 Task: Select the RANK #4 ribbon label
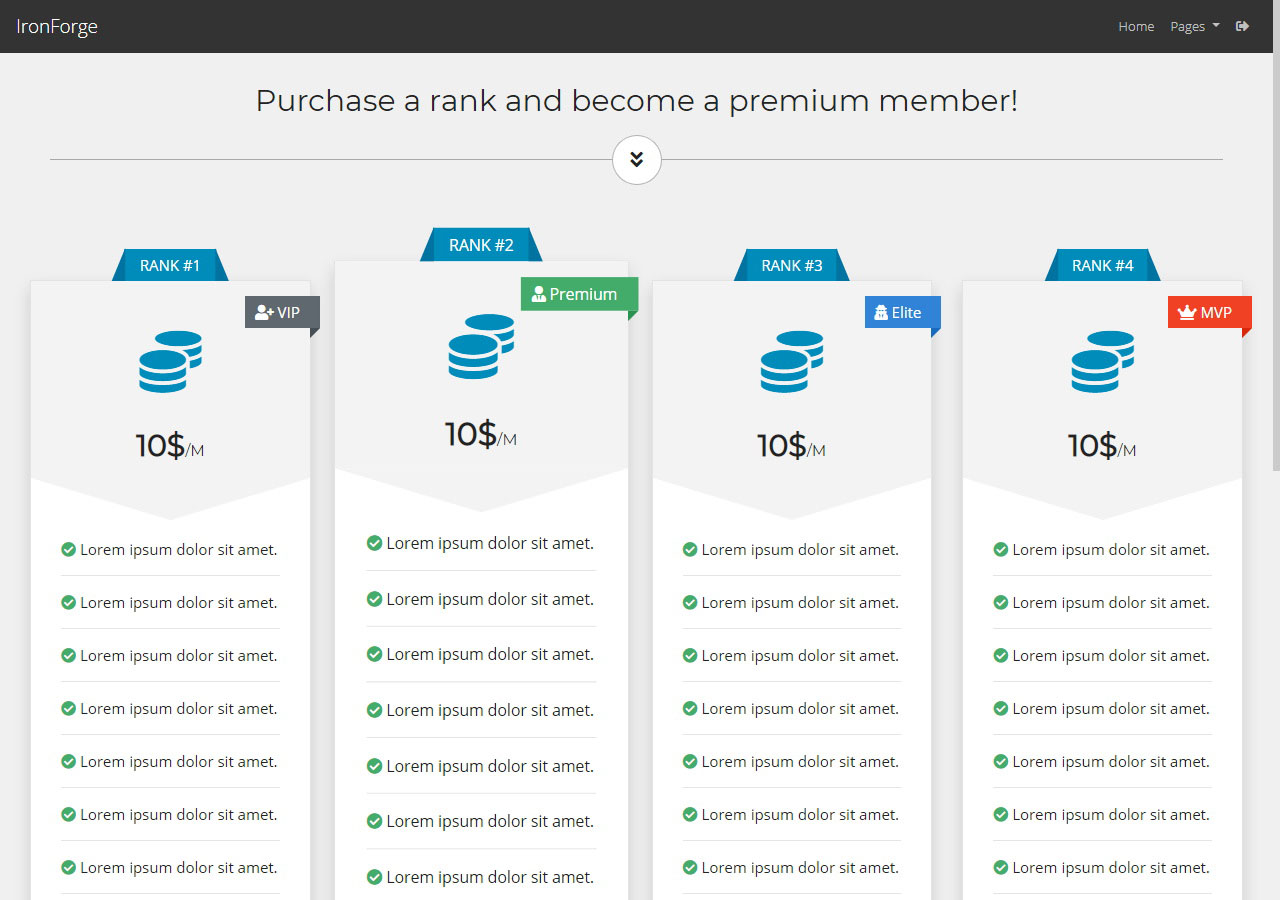1102,265
